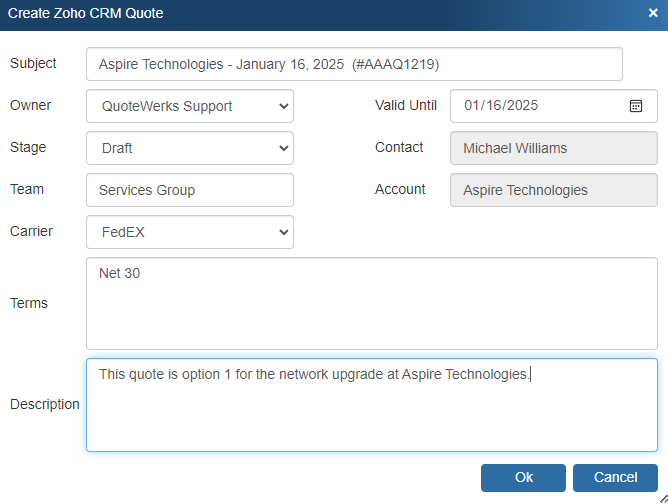The width and height of the screenshot is (668, 504).
Task: Select the Account field with Aspire Technologies
Action: click(x=554, y=190)
